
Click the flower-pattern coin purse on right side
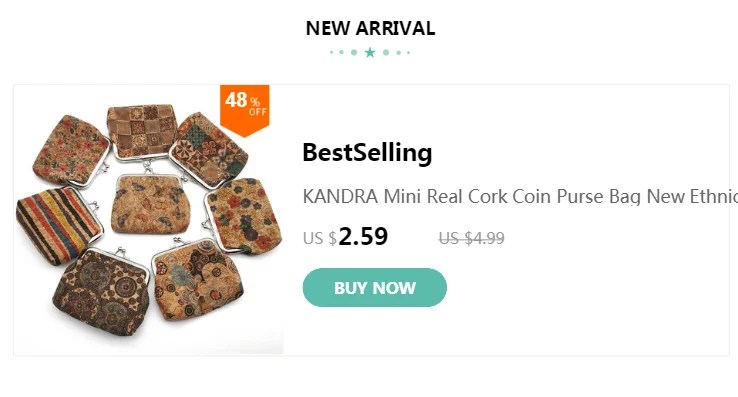point(244,215)
